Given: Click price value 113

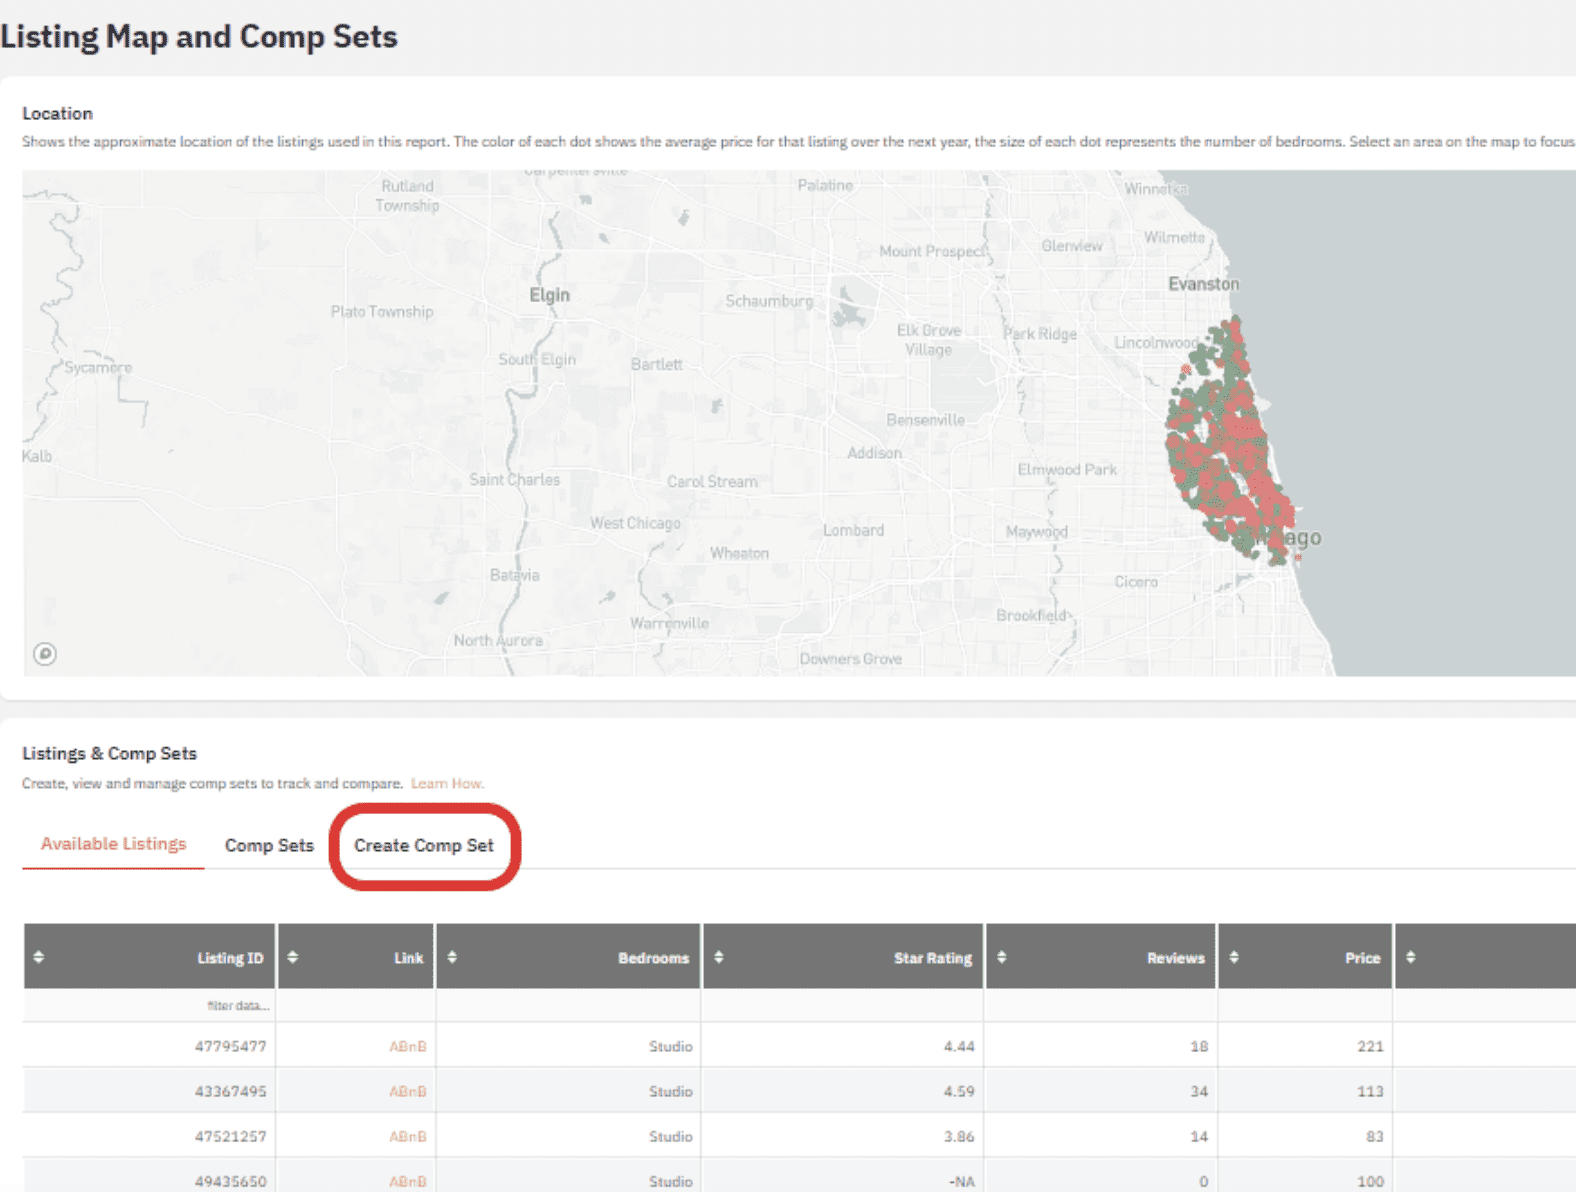Looking at the screenshot, I should 1370,1091.
